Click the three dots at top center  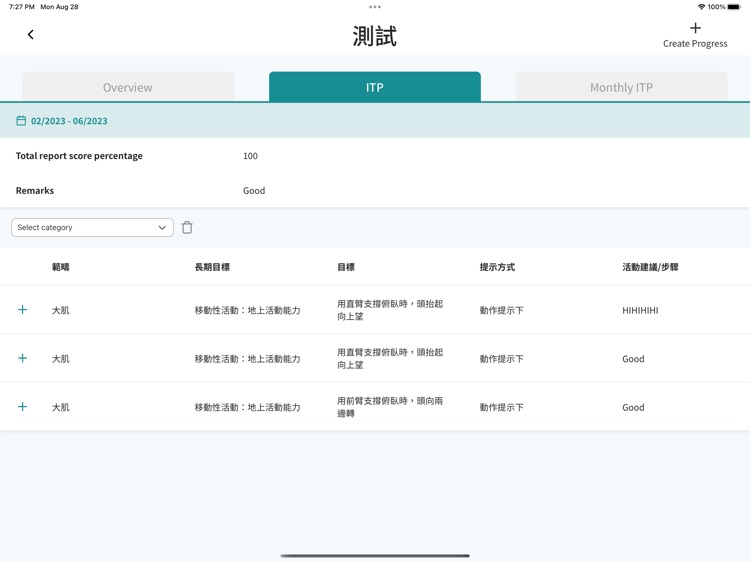[x=375, y=7]
